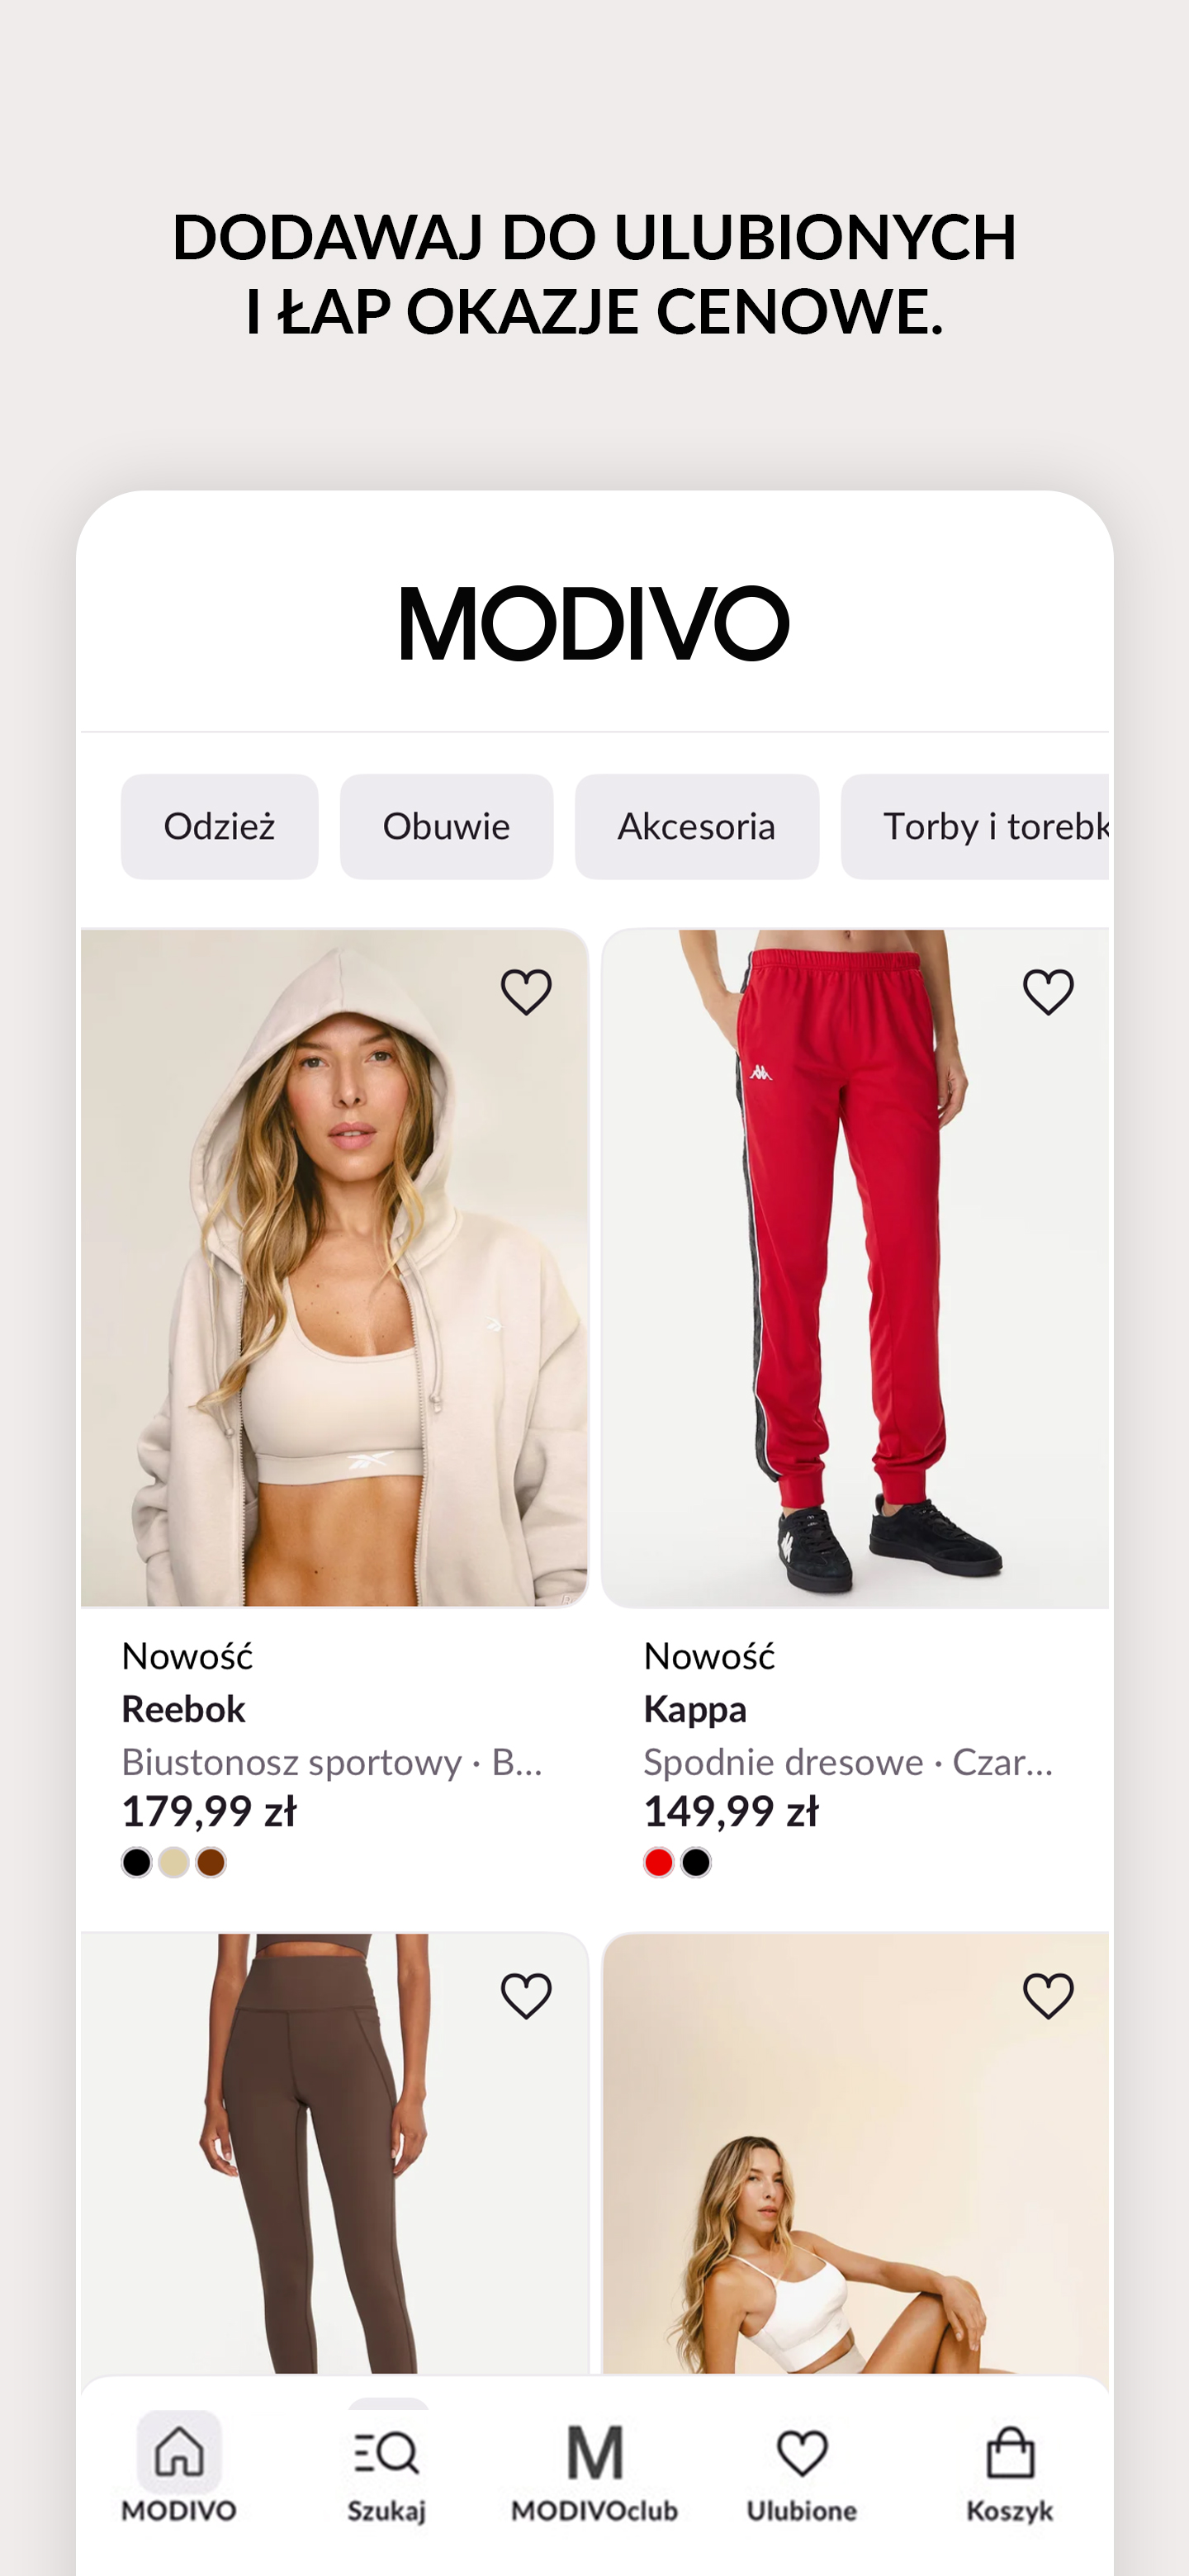Viewport: 1189px width, 2576px height.
Task: Open the MODIVO home tab
Action: click(x=179, y=2468)
